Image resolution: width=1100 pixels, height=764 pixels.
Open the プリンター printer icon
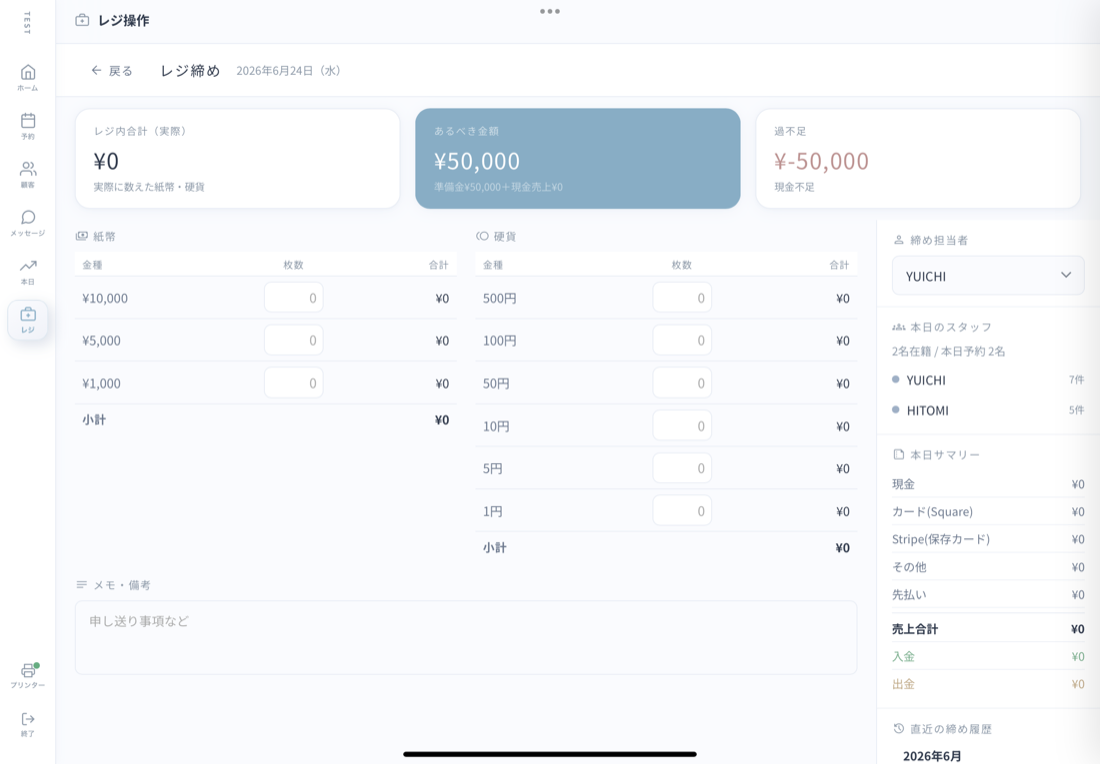click(27, 675)
